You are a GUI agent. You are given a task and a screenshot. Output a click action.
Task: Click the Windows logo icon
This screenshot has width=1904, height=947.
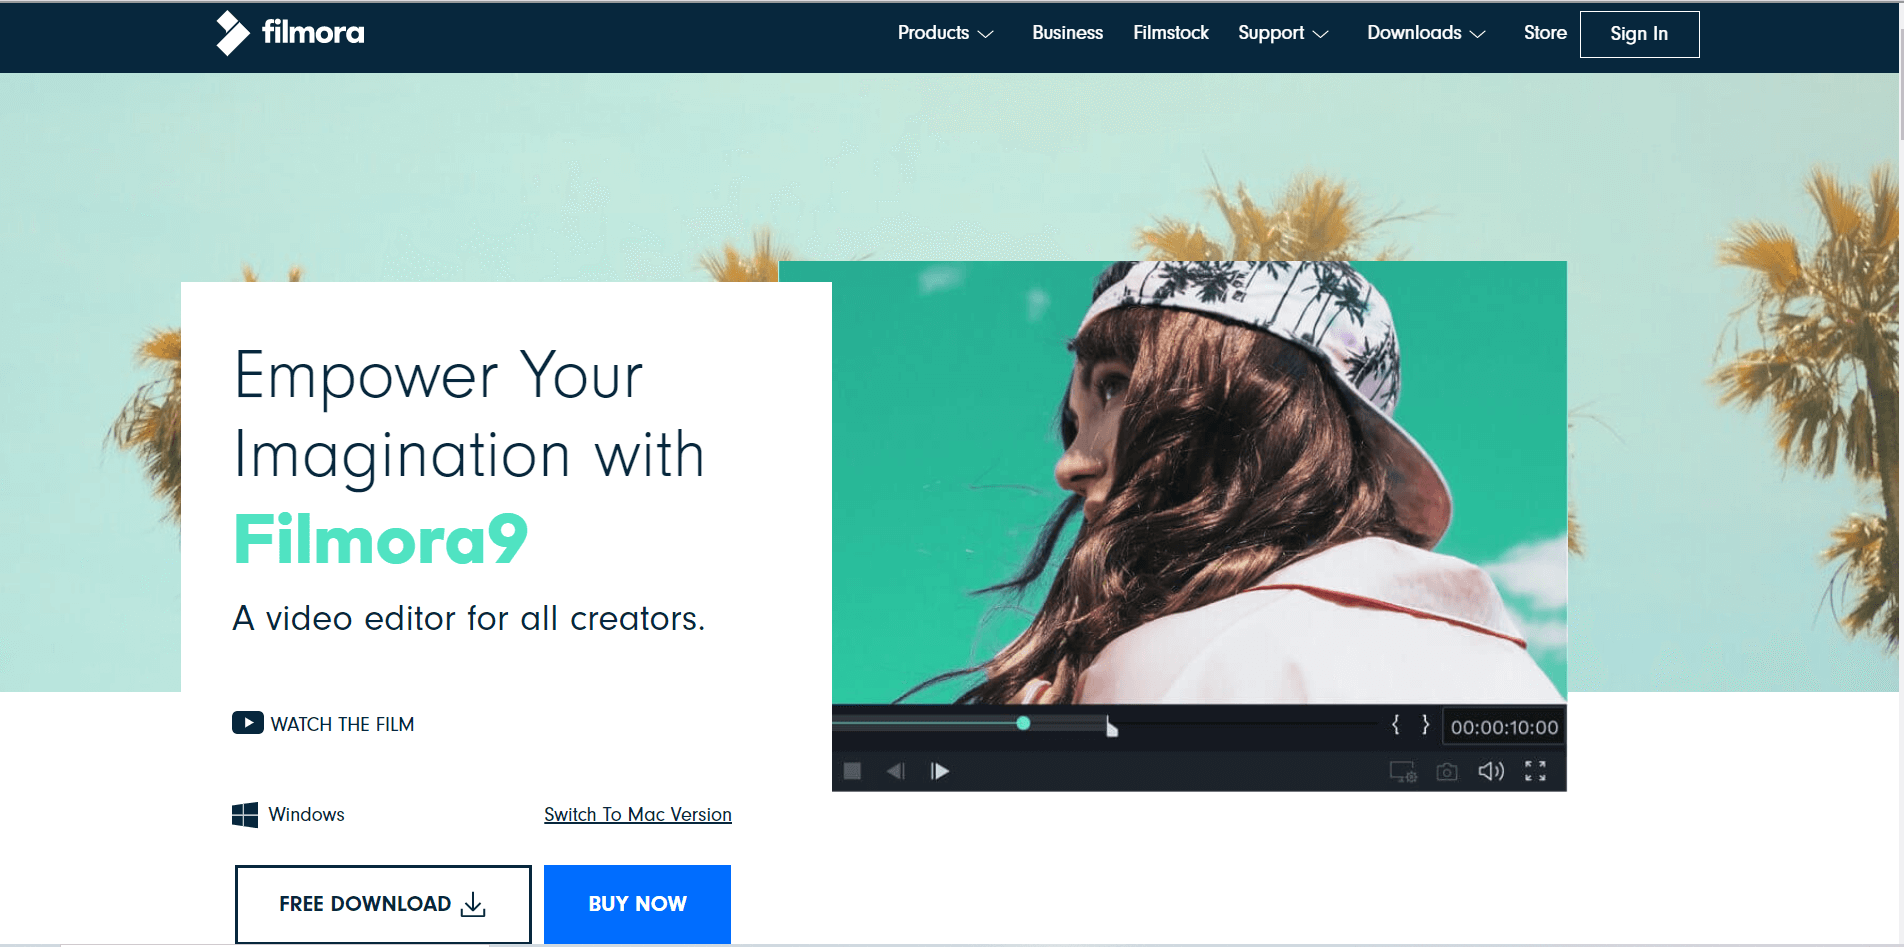tap(245, 815)
